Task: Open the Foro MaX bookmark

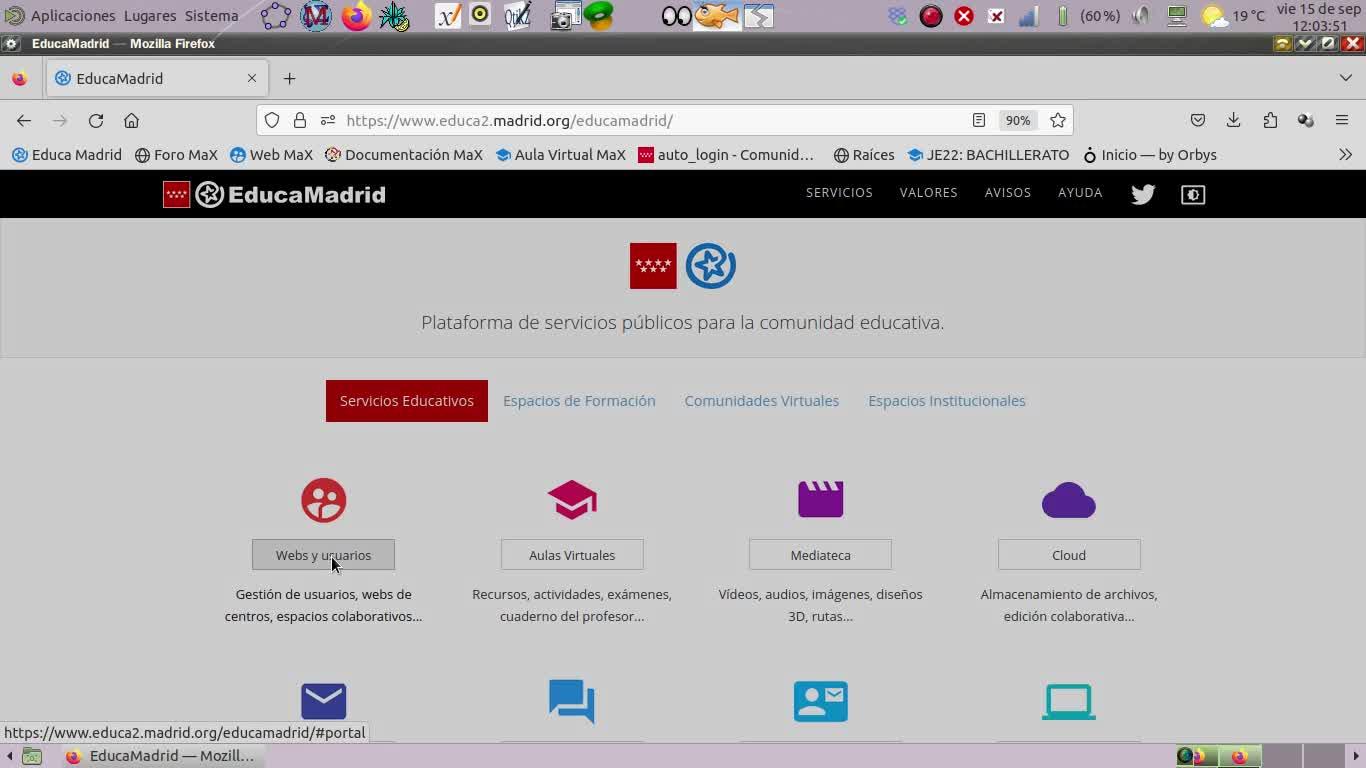Action: click(x=176, y=155)
